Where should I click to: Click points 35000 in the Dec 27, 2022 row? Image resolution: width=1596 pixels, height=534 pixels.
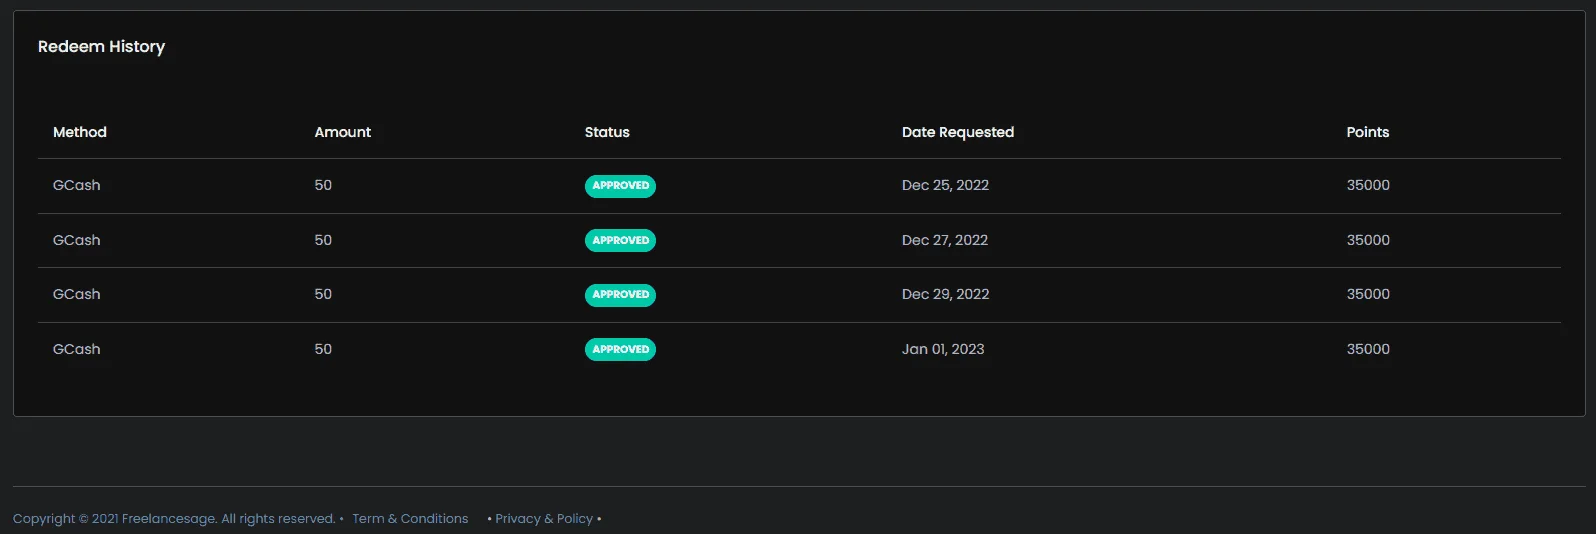(1368, 240)
